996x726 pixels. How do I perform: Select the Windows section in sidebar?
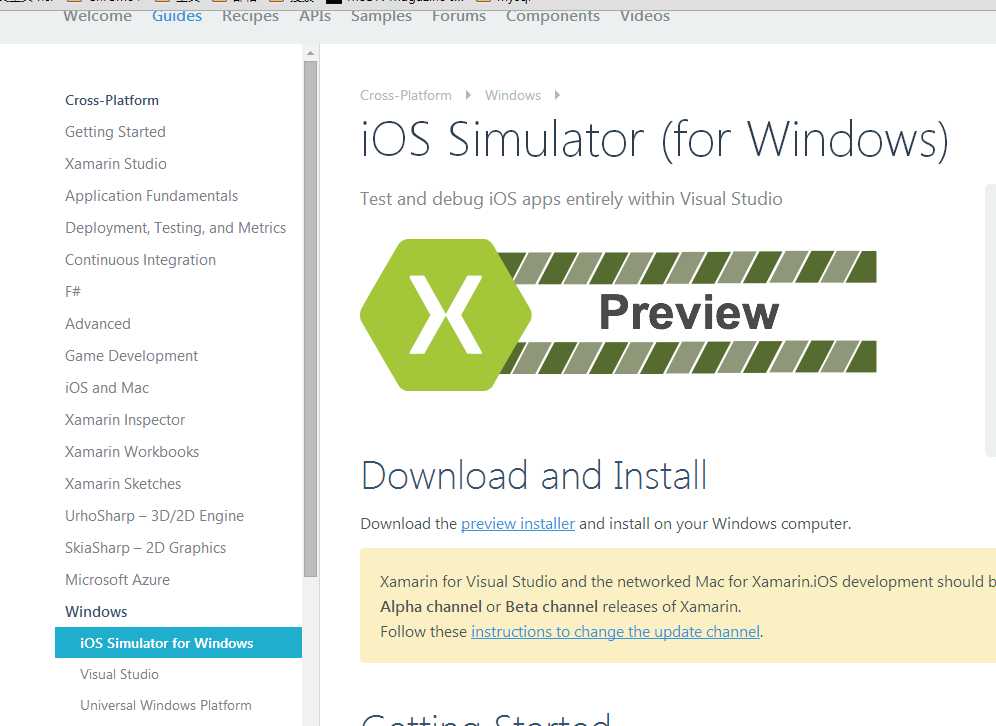pos(96,612)
